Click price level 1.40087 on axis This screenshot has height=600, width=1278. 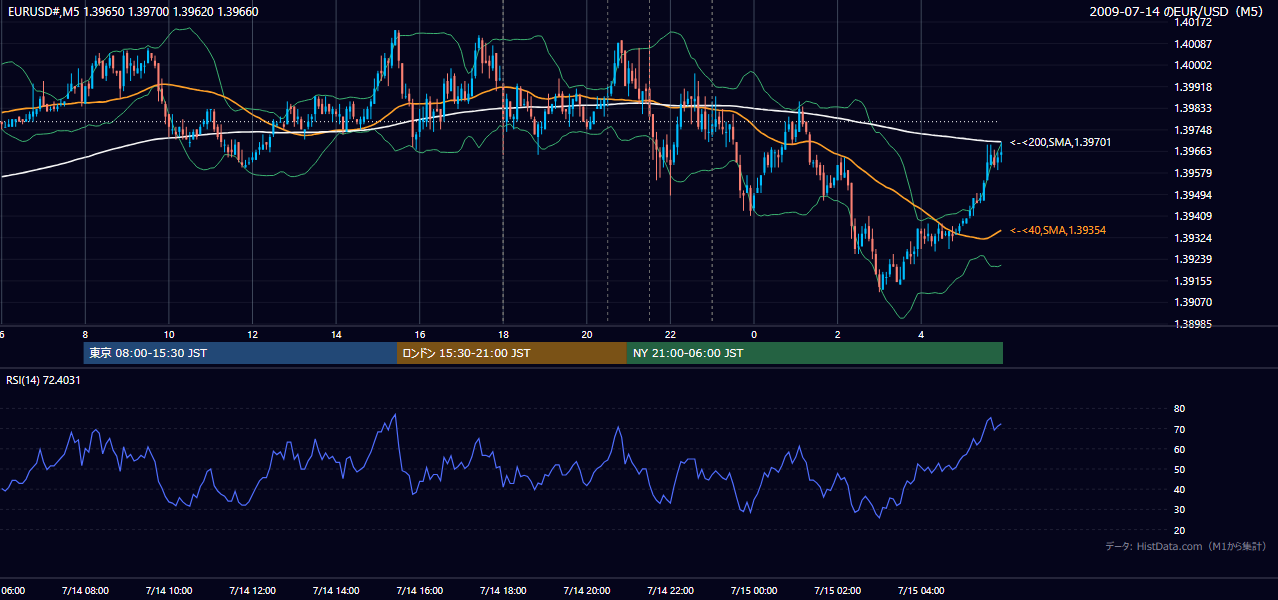coord(1194,44)
